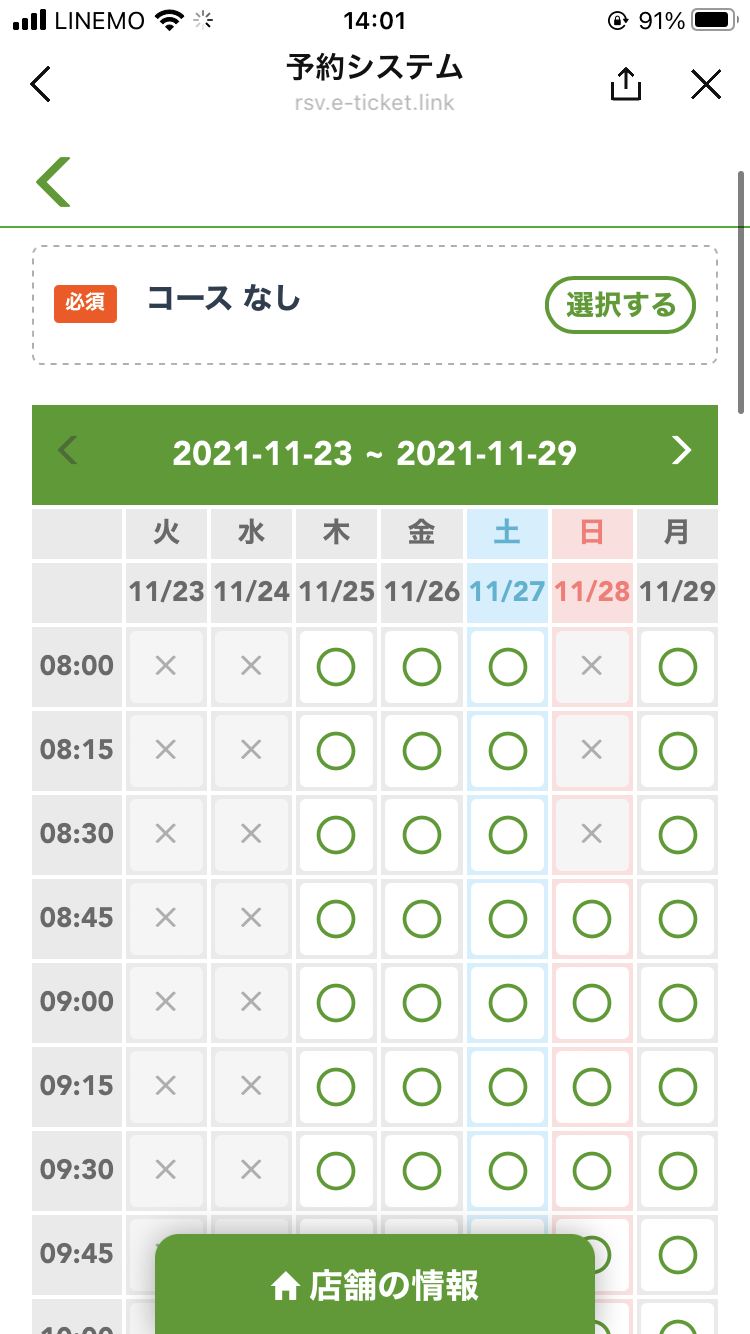The image size is (750, 1334).
Task: Tap unavailable 08:00 slot on Tuesday 11/23
Action: point(166,666)
